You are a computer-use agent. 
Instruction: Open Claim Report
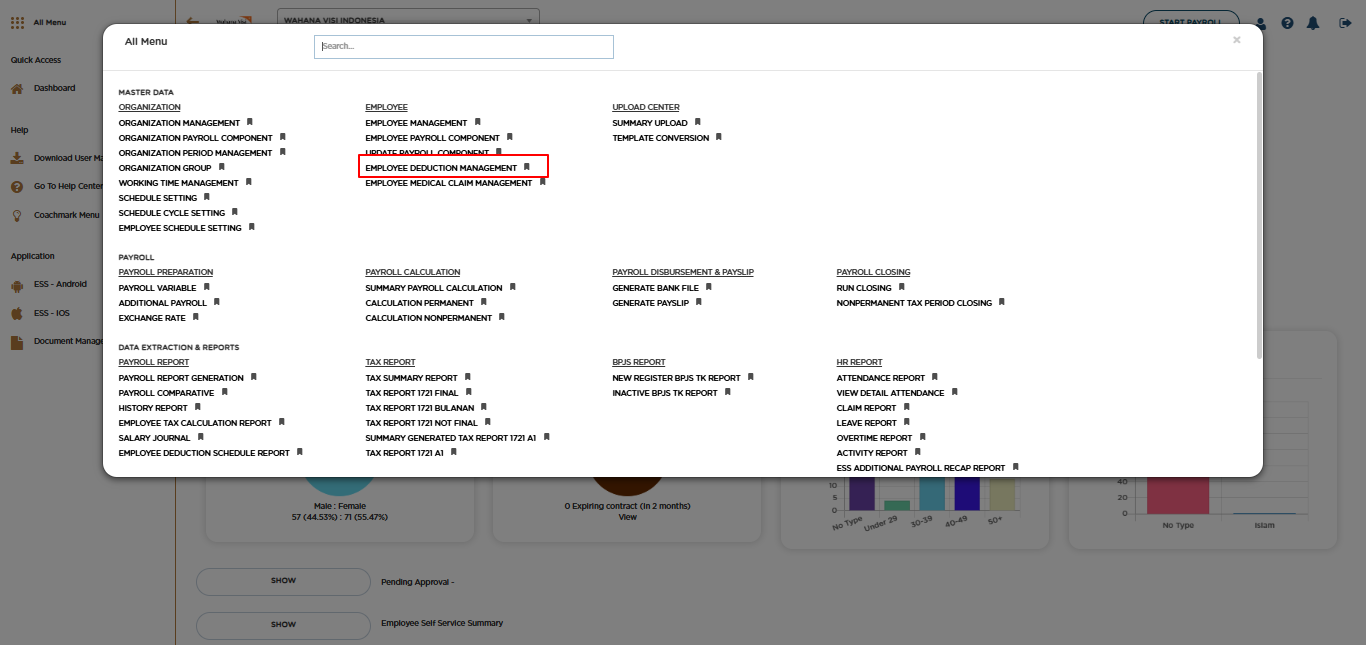[866, 408]
